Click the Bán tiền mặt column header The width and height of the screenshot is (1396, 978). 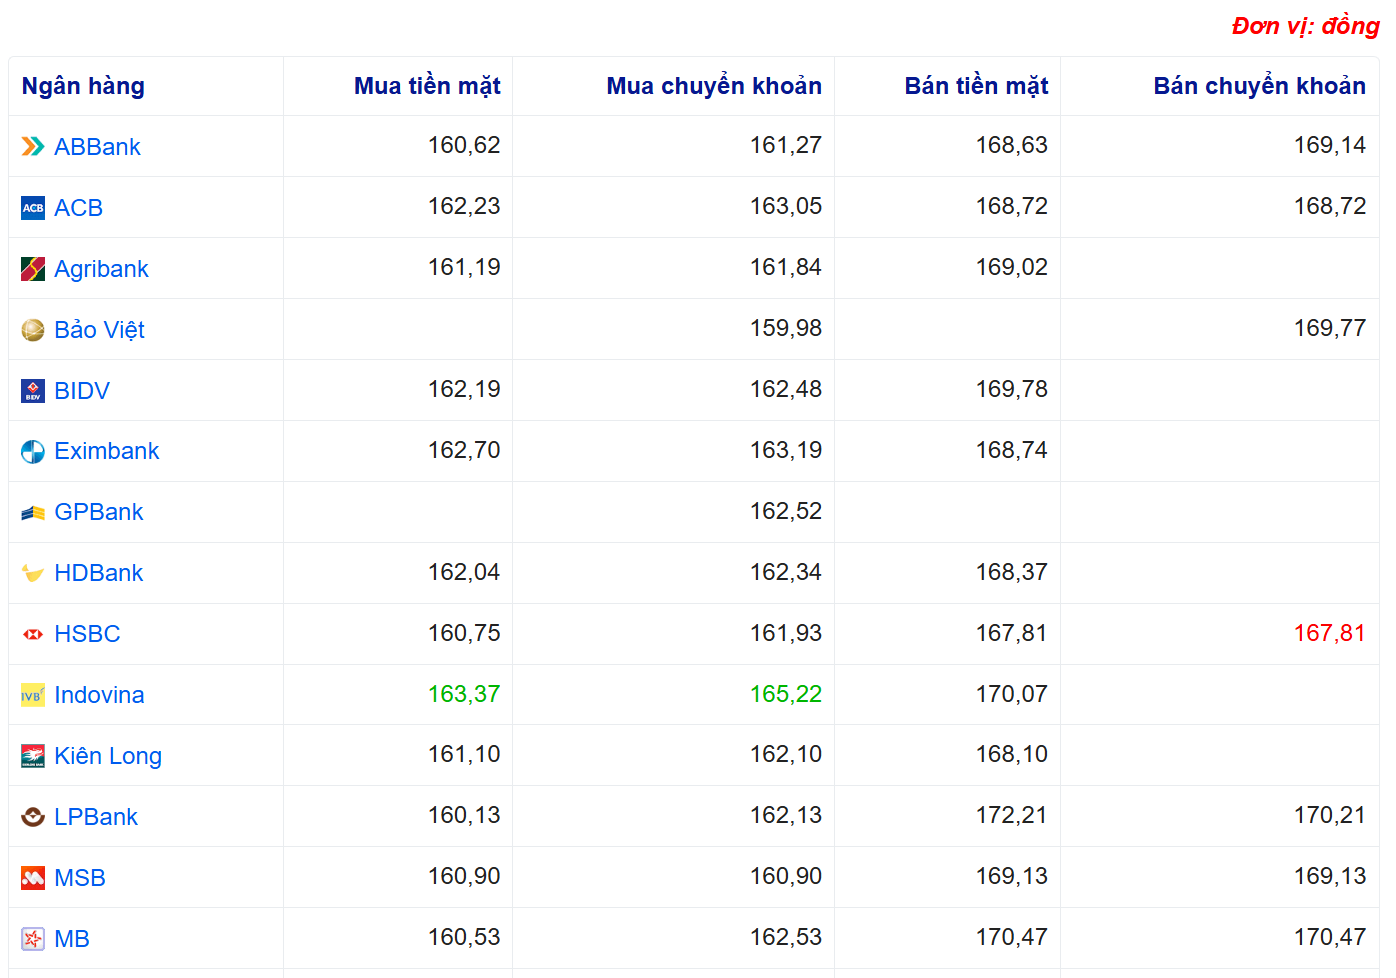click(976, 86)
